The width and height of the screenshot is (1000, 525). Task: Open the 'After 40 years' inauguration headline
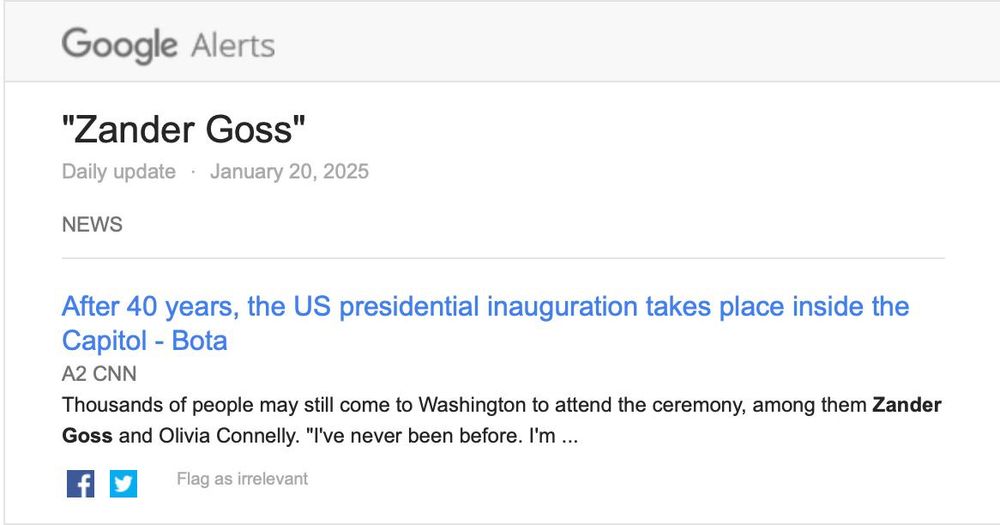(485, 323)
